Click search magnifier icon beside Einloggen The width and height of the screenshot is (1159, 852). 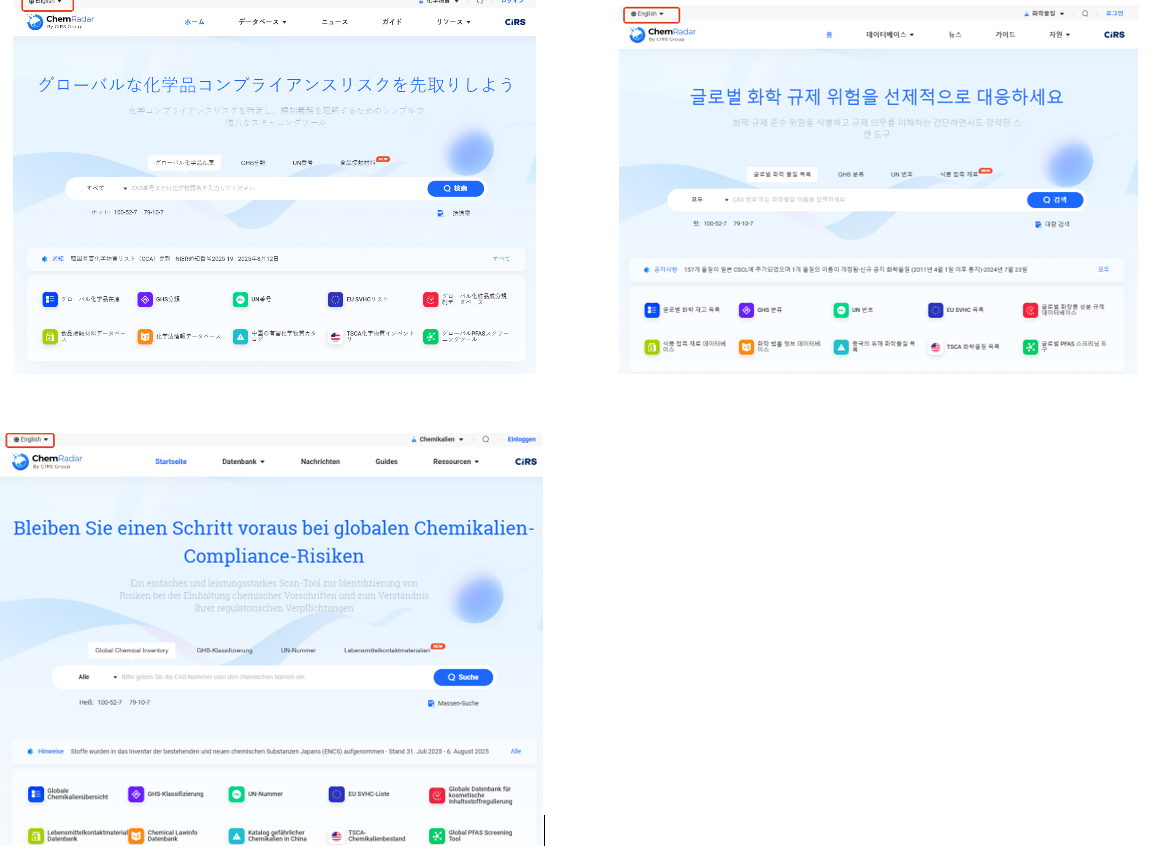tap(485, 439)
